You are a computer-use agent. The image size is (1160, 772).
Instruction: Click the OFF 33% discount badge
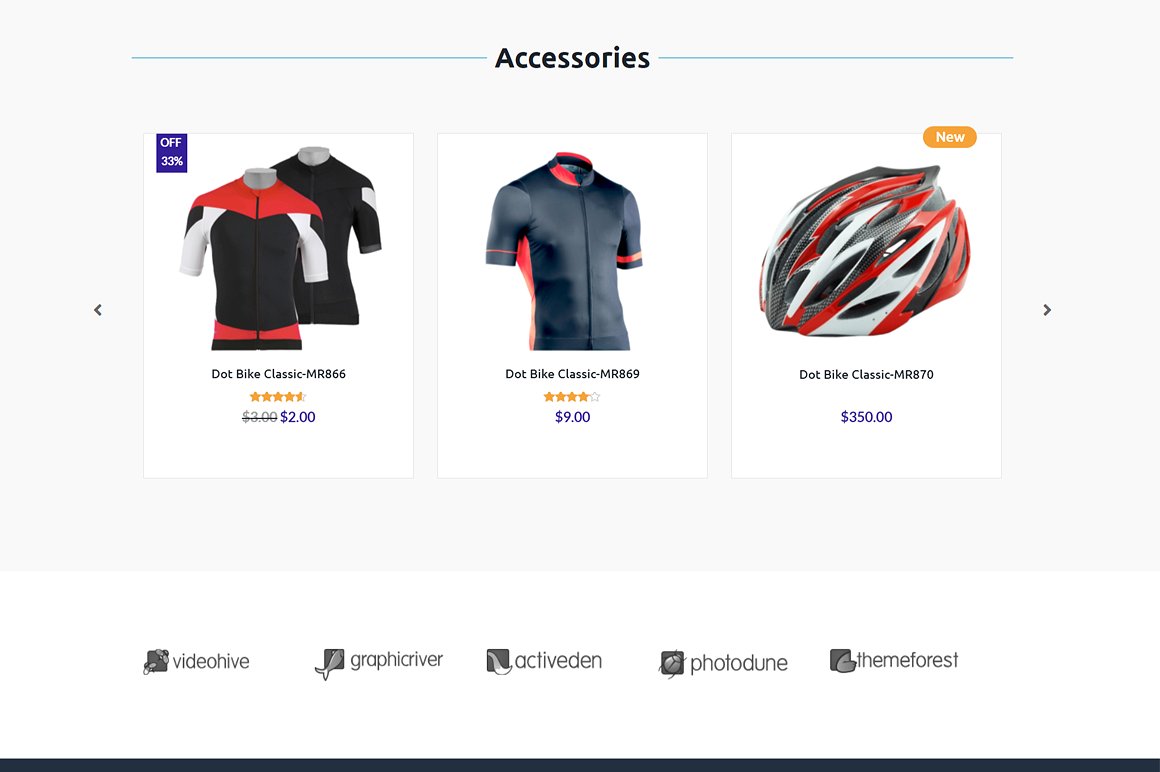tap(172, 153)
